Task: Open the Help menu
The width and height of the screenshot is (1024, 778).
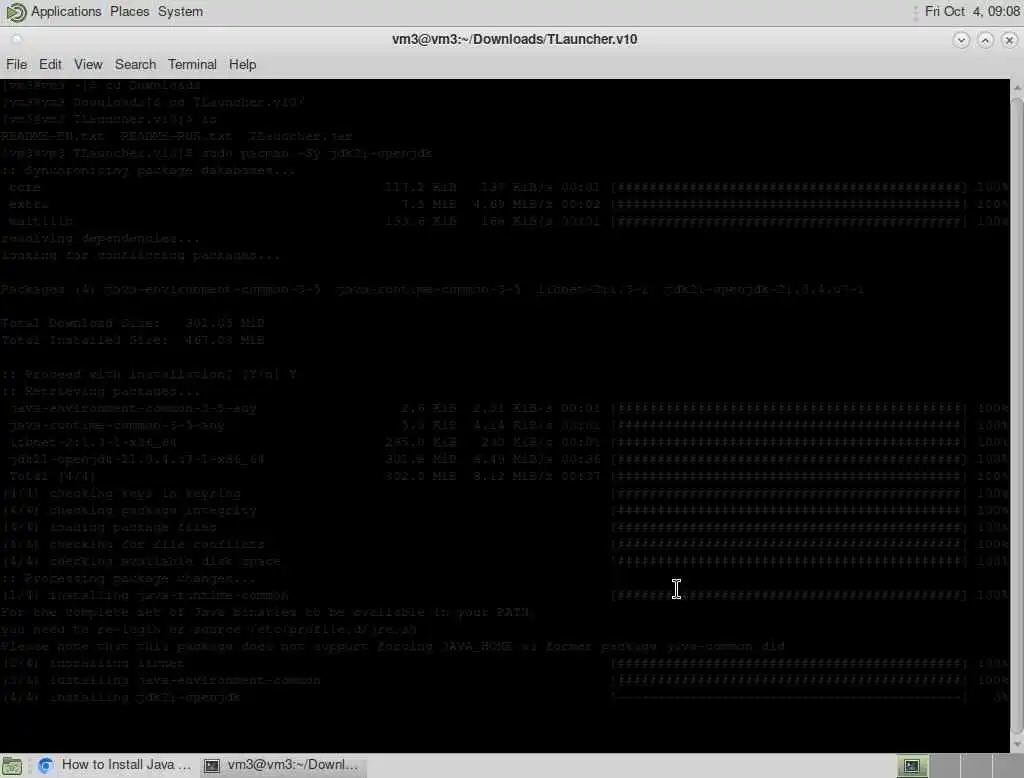Action: pyautogui.click(x=242, y=65)
